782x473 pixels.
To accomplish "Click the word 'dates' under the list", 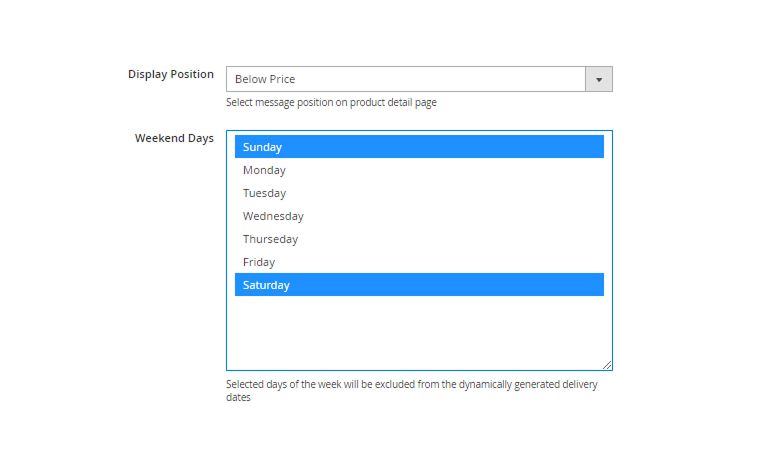I will 238,397.
